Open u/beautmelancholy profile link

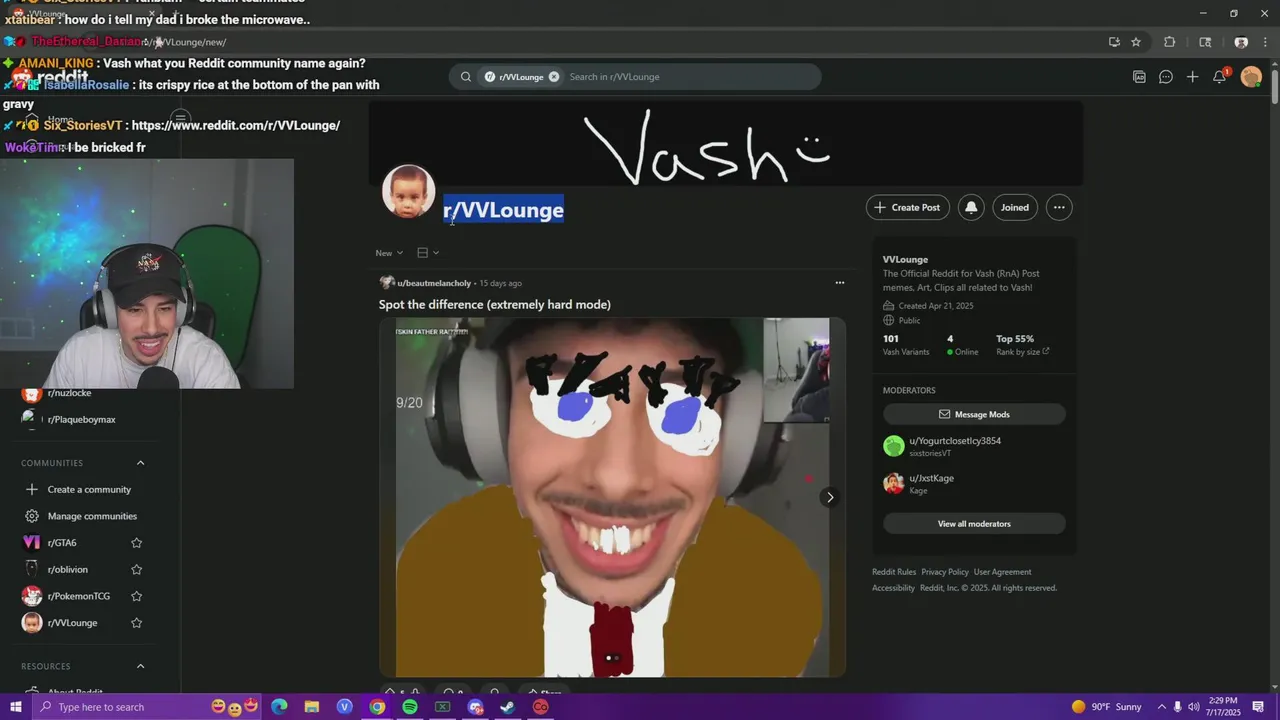click(x=434, y=283)
